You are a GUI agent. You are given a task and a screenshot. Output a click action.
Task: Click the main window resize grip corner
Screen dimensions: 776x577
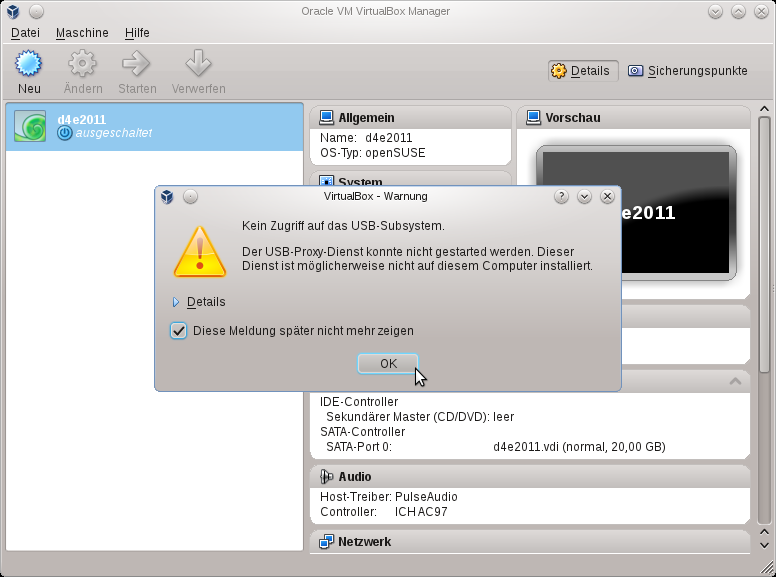[x=769, y=570]
